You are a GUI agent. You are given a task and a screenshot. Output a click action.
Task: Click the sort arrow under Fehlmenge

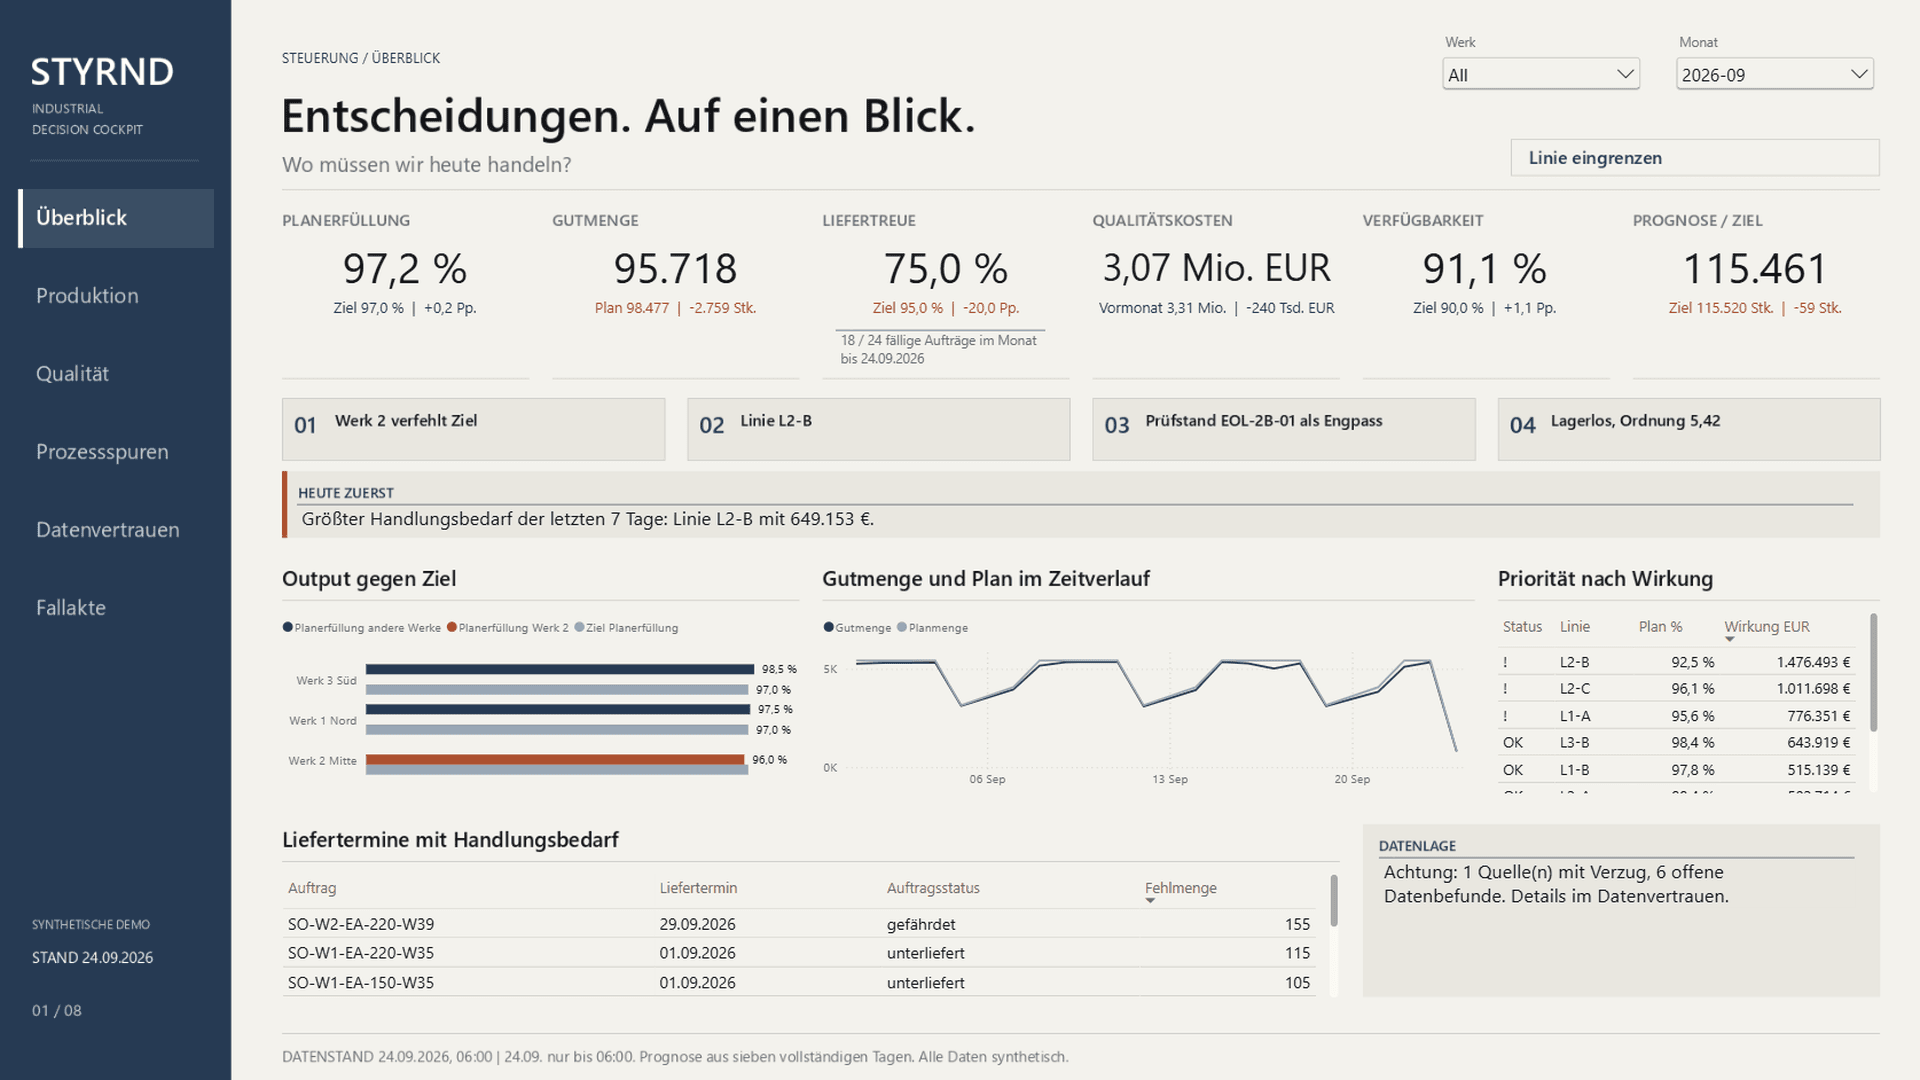click(1150, 901)
